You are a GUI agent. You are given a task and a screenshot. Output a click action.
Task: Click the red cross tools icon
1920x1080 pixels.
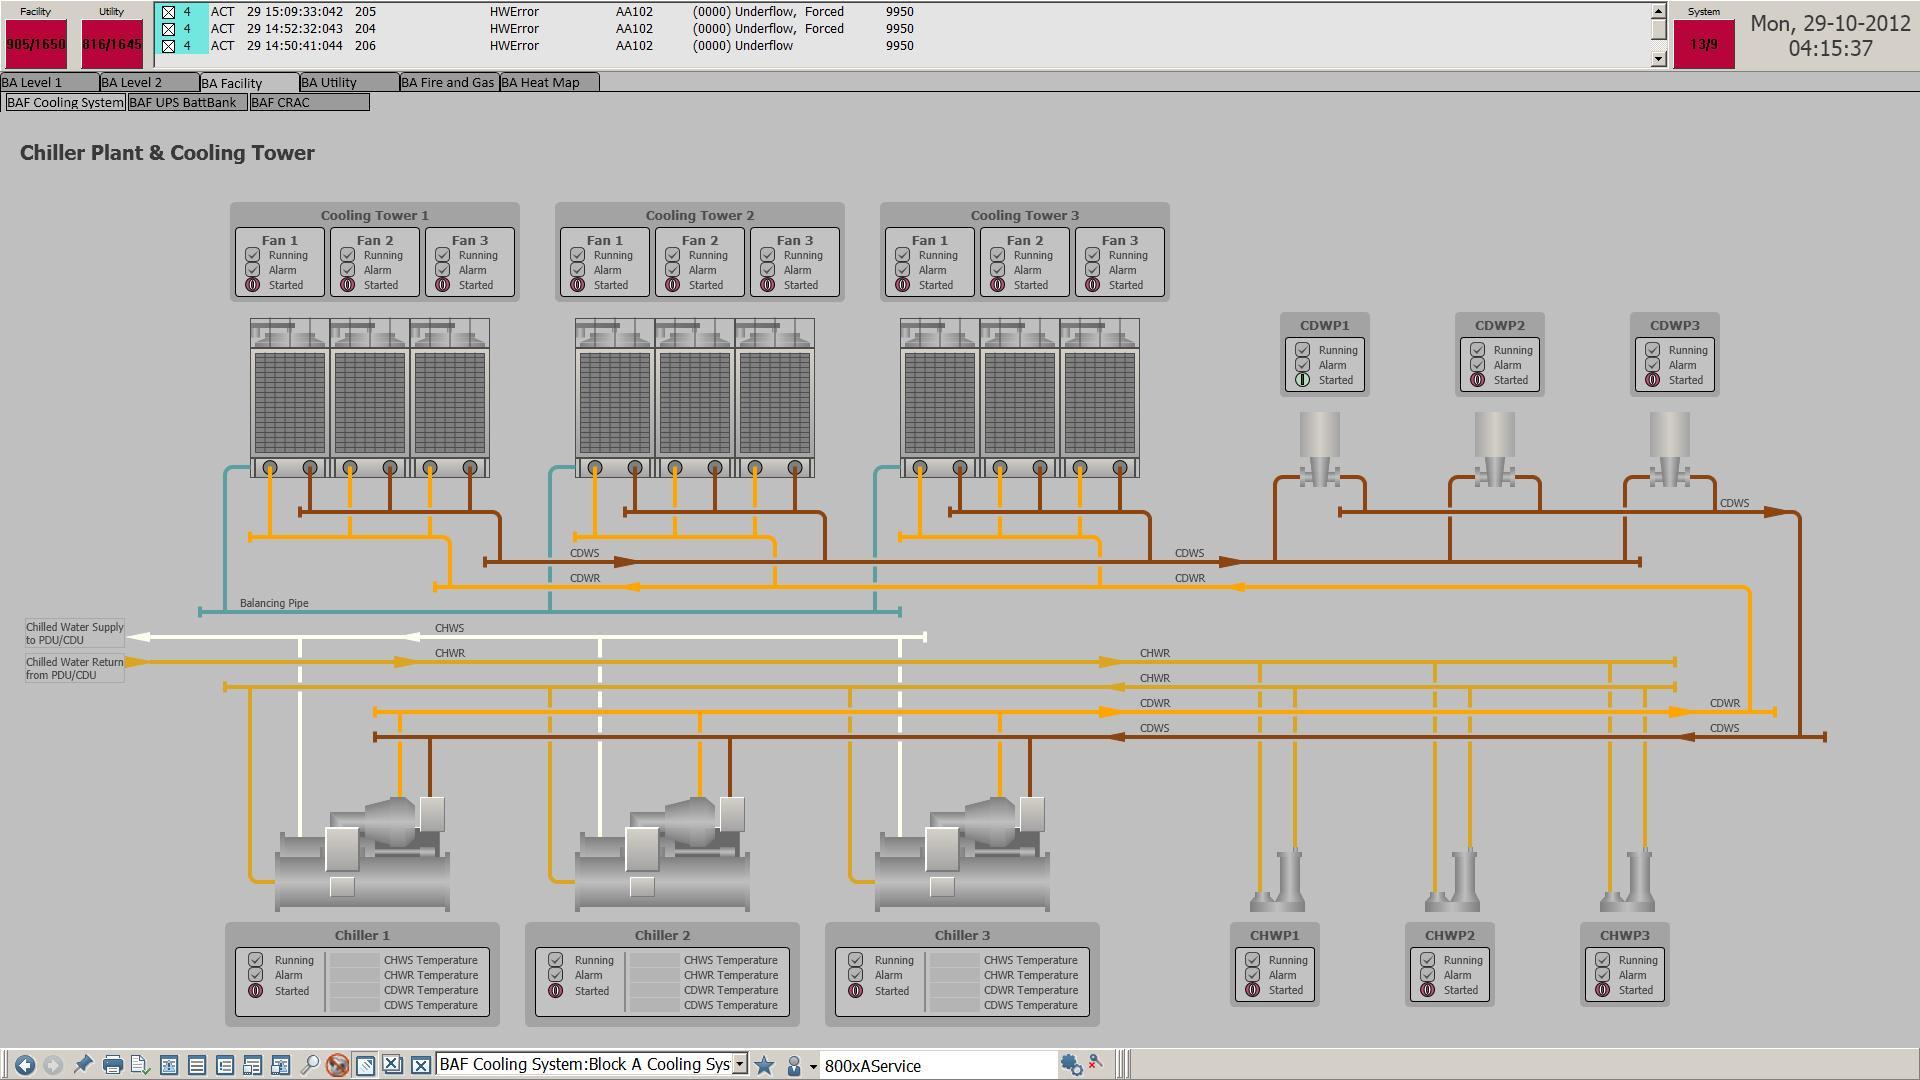(x=1096, y=1063)
